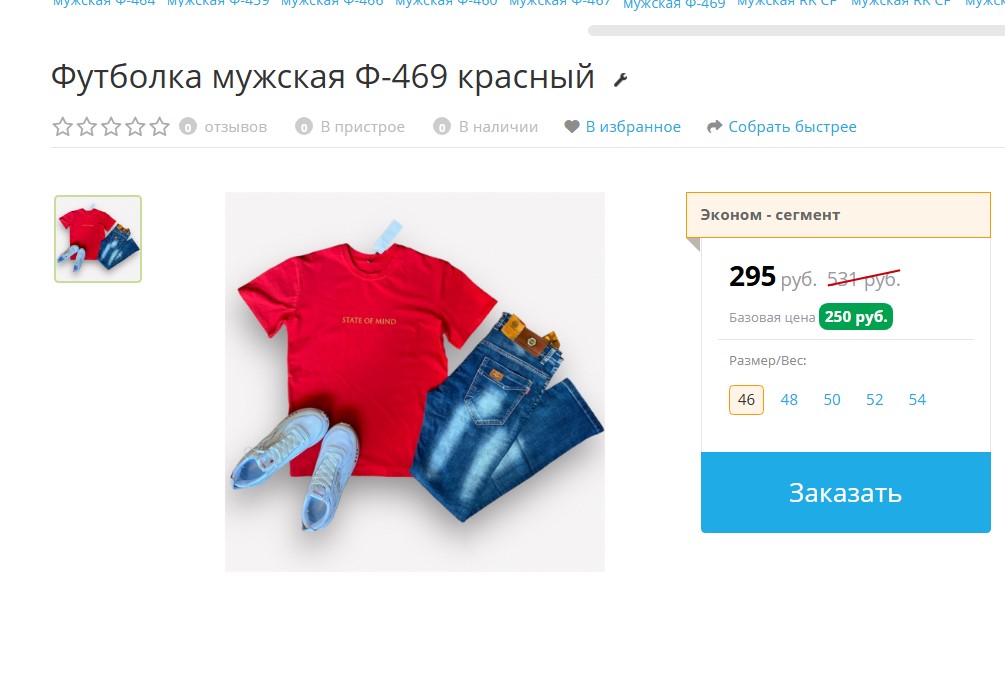The image size is (1005, 675).
Task: Click the 'В пристрое' counter badge
Action: coord(304,127)
